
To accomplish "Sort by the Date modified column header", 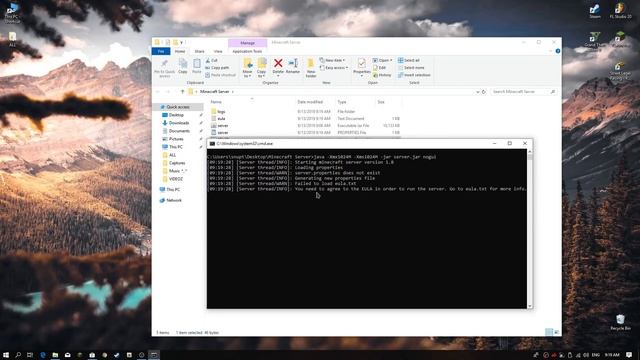I will pos(310,102).
